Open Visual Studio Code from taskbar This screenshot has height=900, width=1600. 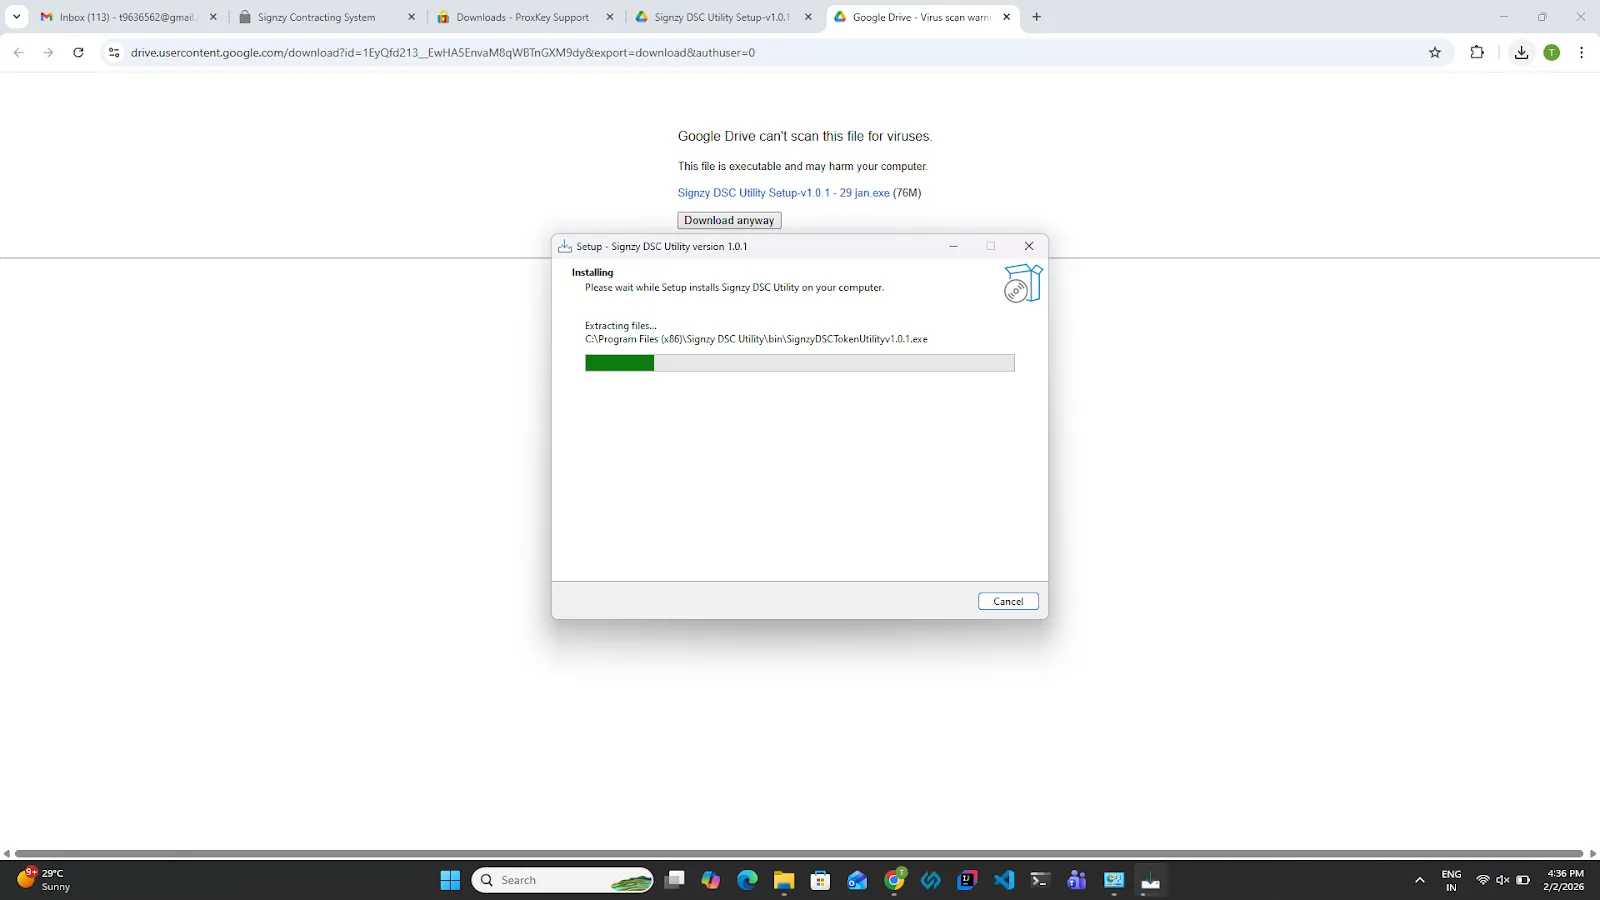click(x=1004, y=880)
